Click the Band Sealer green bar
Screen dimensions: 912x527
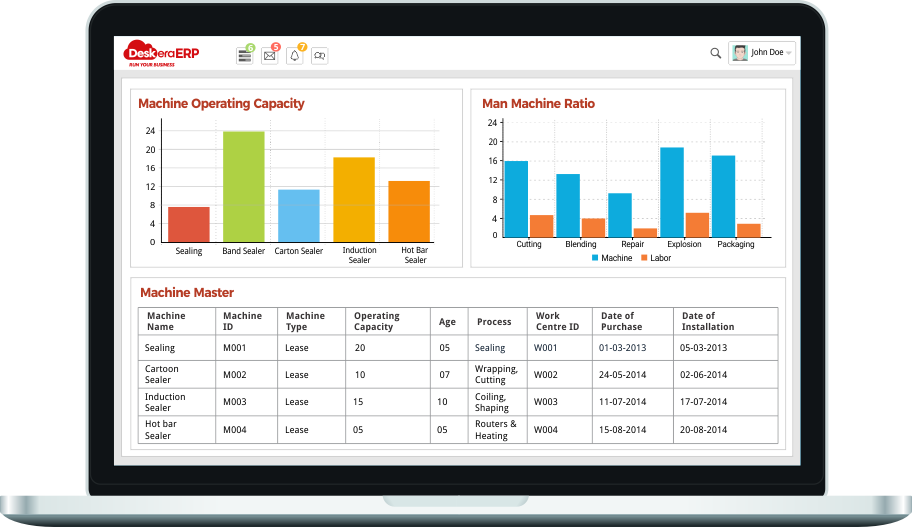[243, 186]
